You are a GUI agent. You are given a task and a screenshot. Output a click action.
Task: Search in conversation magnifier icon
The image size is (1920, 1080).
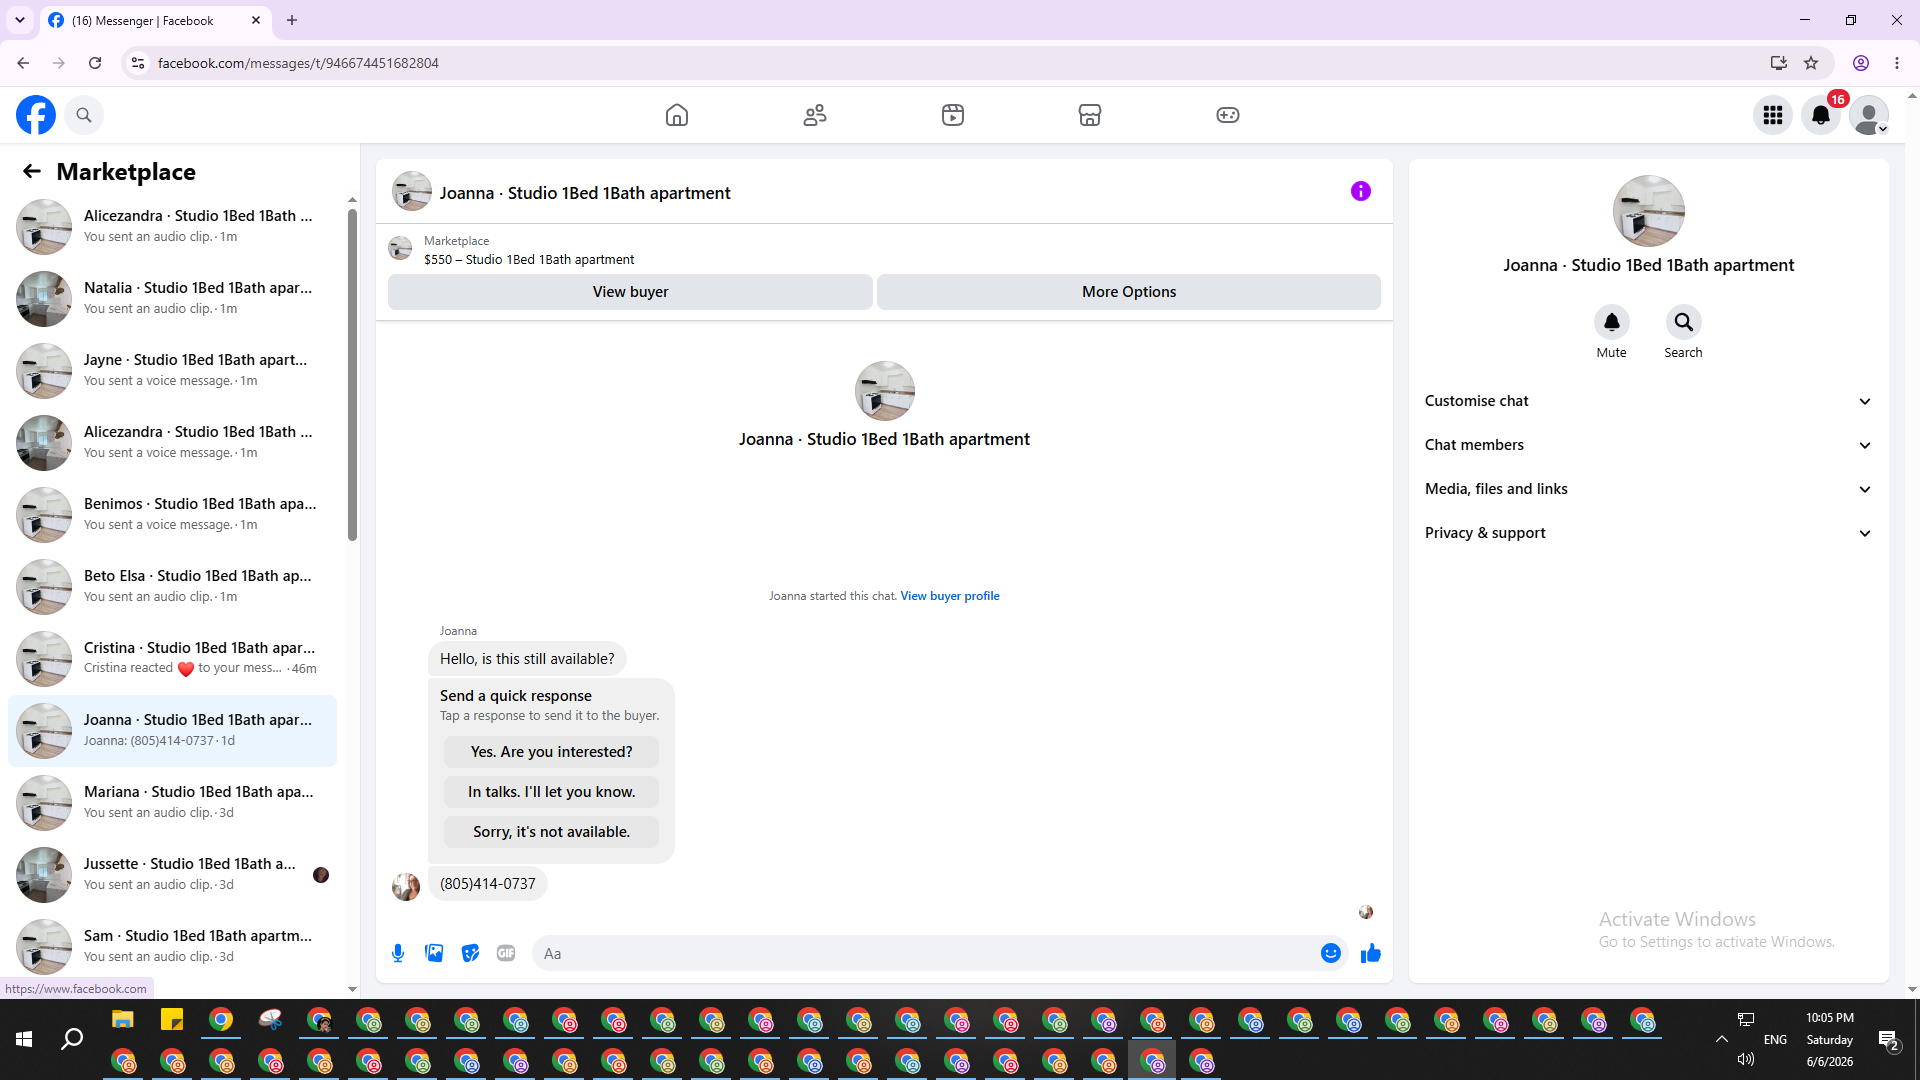1684,322
